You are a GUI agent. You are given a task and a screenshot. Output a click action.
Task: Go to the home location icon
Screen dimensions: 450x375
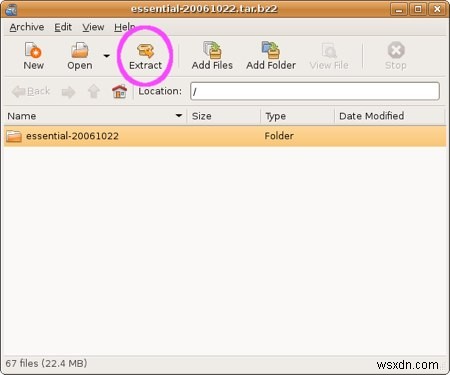119,91
